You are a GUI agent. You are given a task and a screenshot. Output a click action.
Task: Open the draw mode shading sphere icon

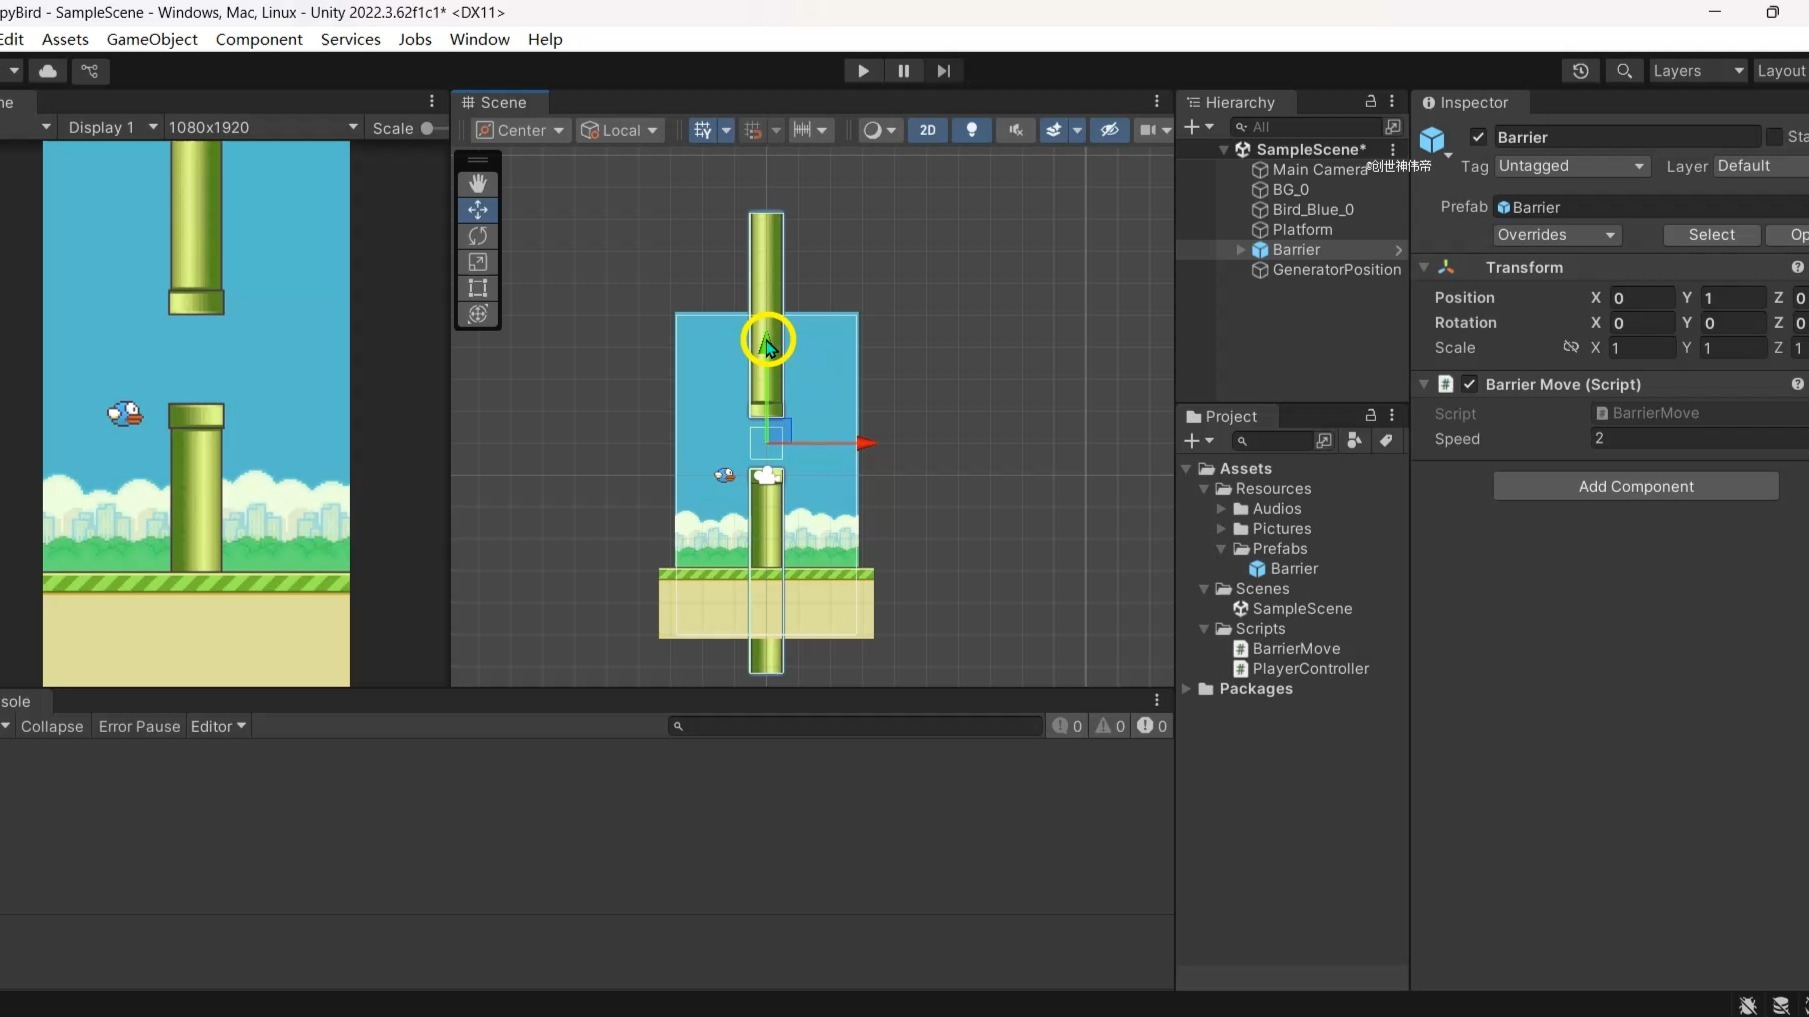pyautogui.click(x=873, y=130)
